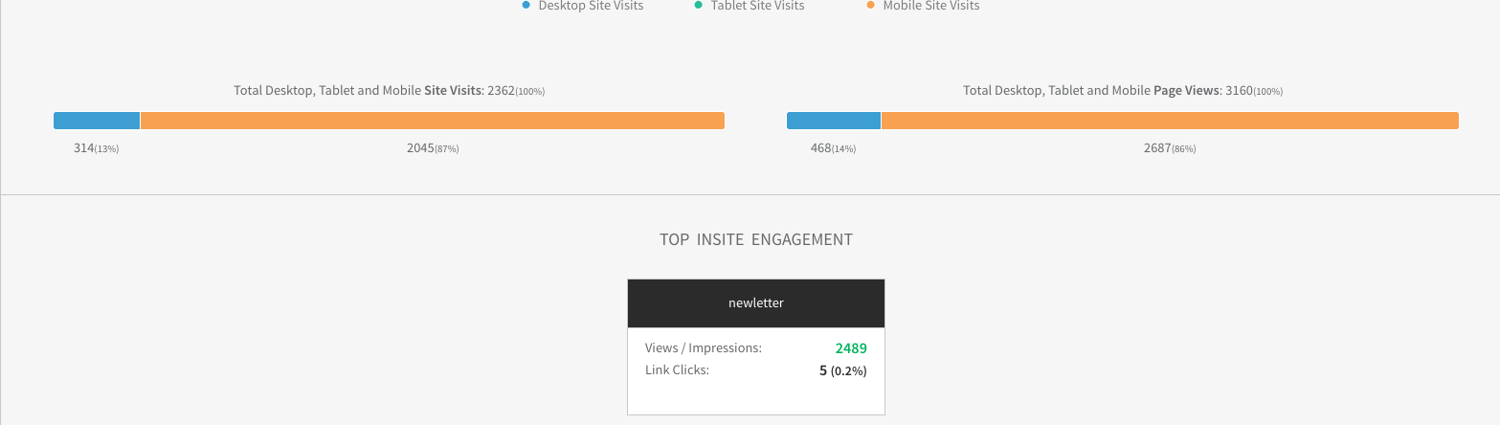
Task: Select blue desktop segment of Site Visits bar
Action: click(97, 121)
